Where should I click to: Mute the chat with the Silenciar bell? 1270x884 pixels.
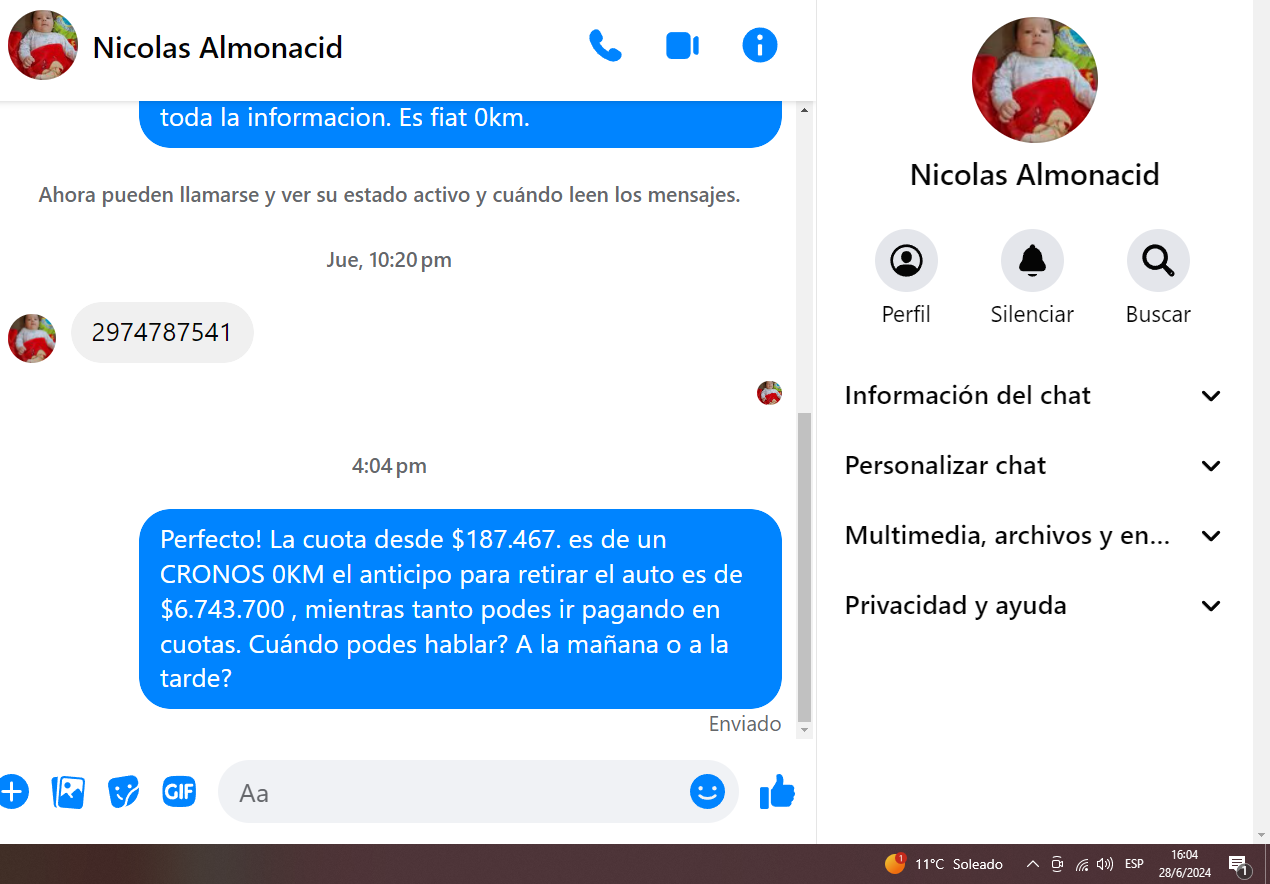coord(1032,261)
